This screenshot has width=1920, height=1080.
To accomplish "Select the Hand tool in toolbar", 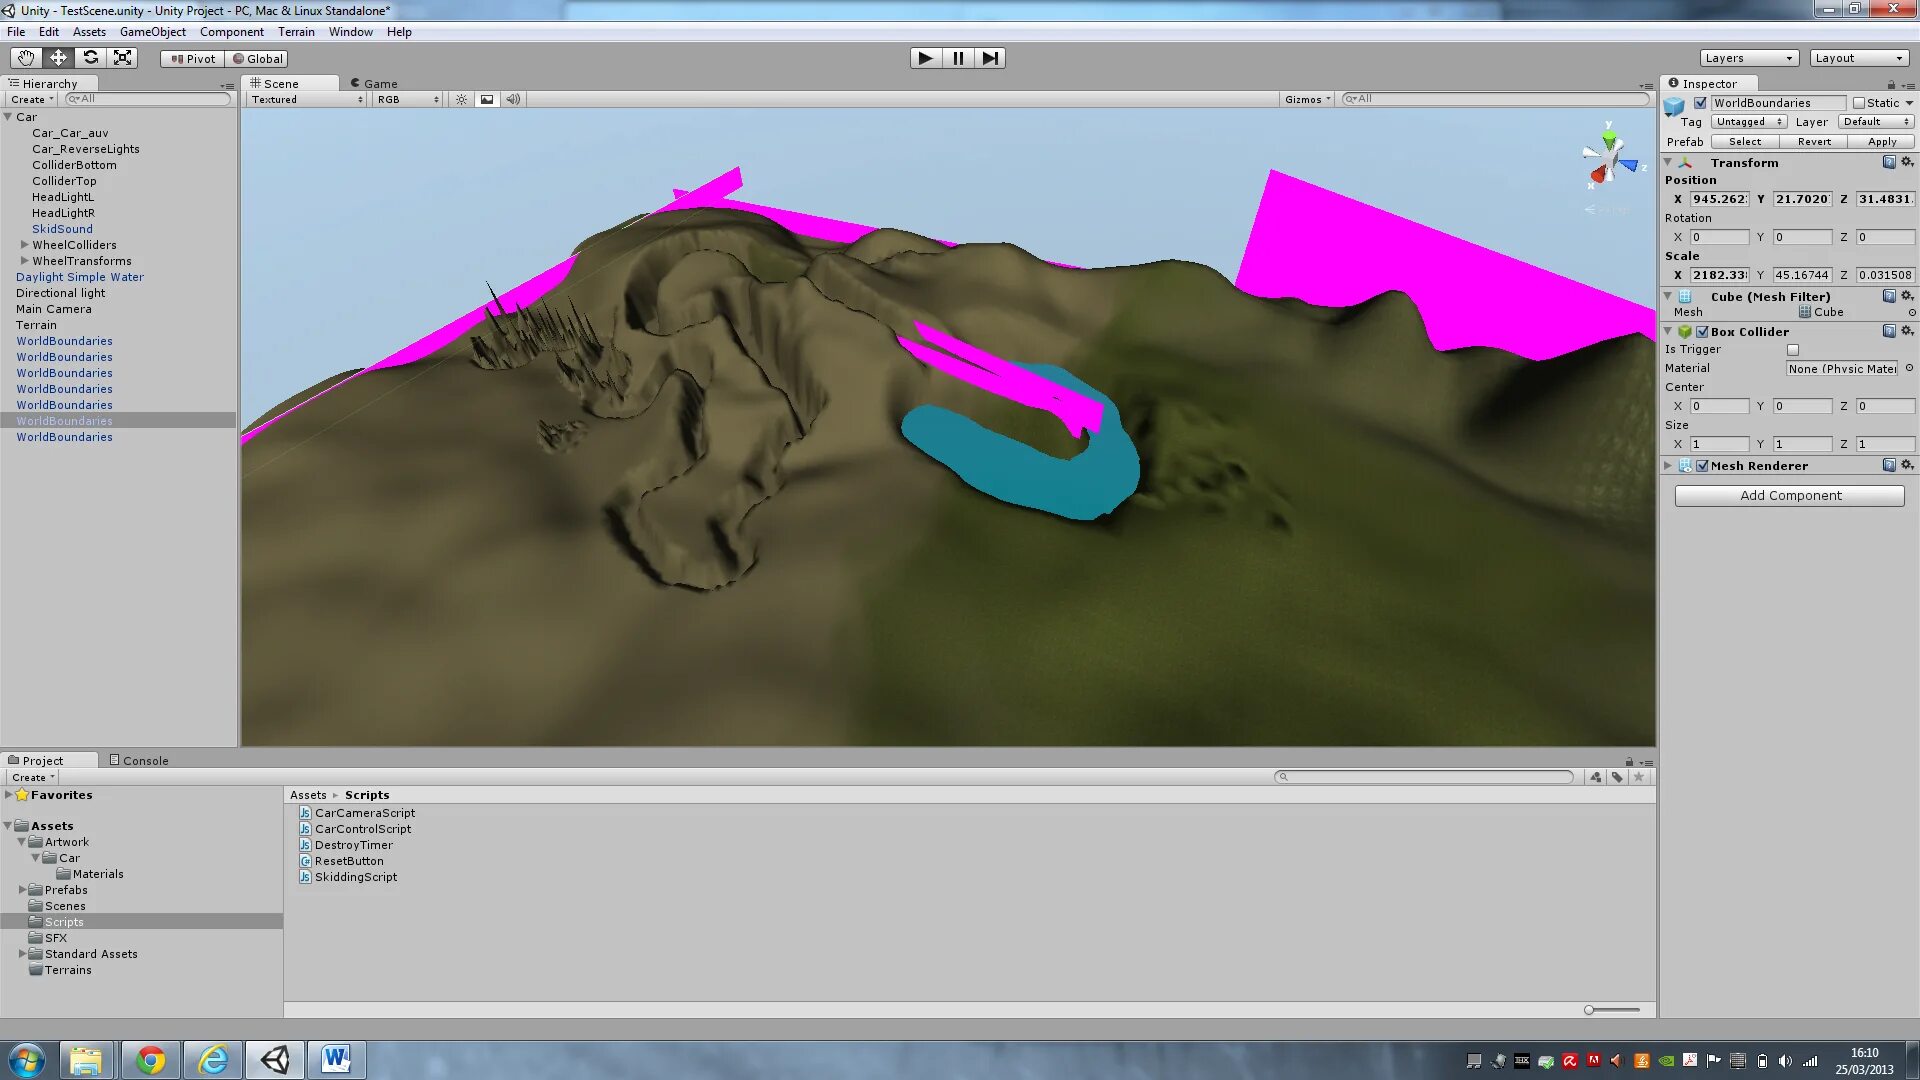I will 26,58.
